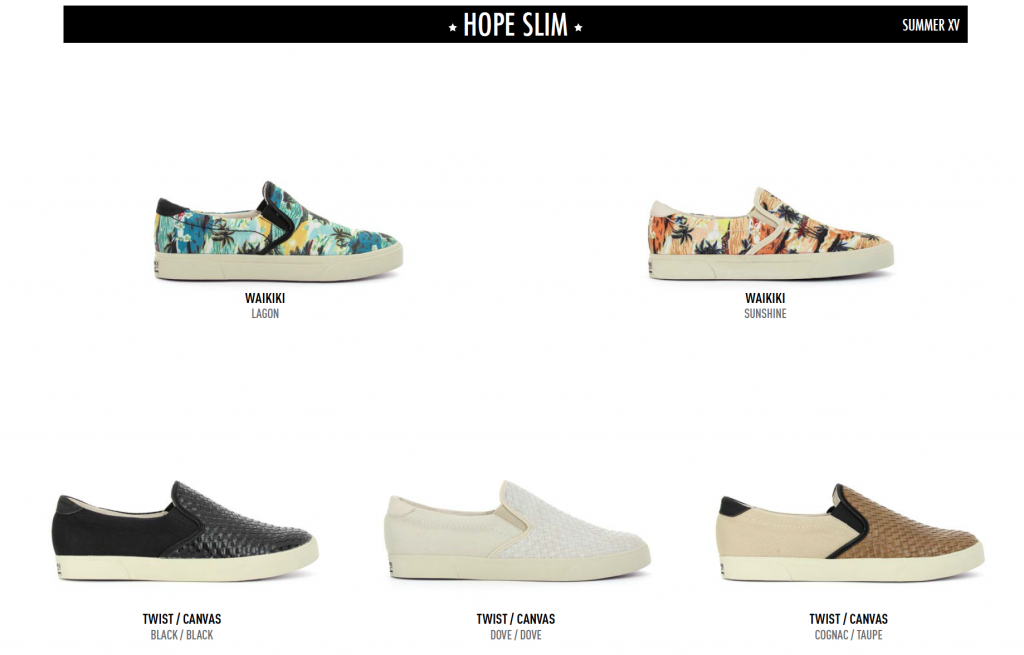Click the WAIKIKI label above LAGON
Viewport: 1024px width, 655px height.
tap(265, 298)
